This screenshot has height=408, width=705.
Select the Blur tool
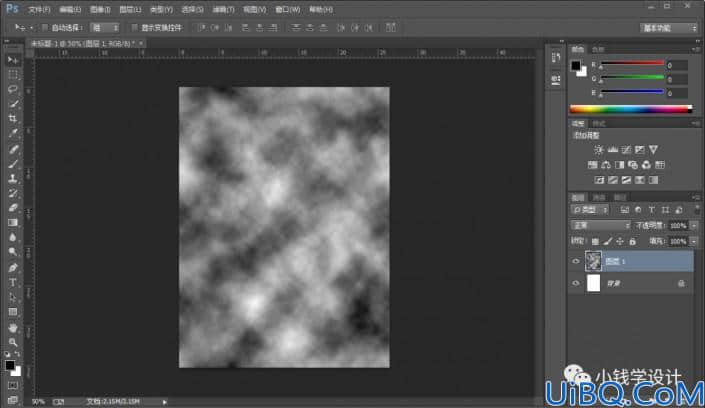pos(13,237)
